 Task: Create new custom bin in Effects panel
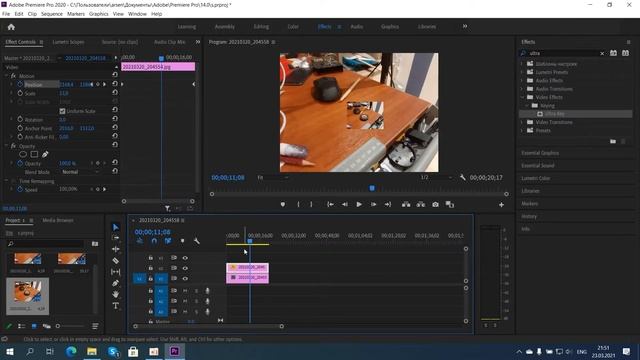pyautogui.click(x=613, y=141)
